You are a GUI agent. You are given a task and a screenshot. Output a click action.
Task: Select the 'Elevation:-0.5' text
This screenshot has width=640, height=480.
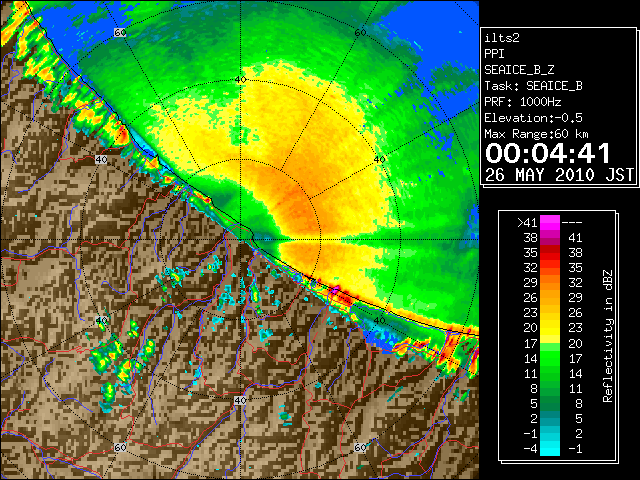(533, 118)
